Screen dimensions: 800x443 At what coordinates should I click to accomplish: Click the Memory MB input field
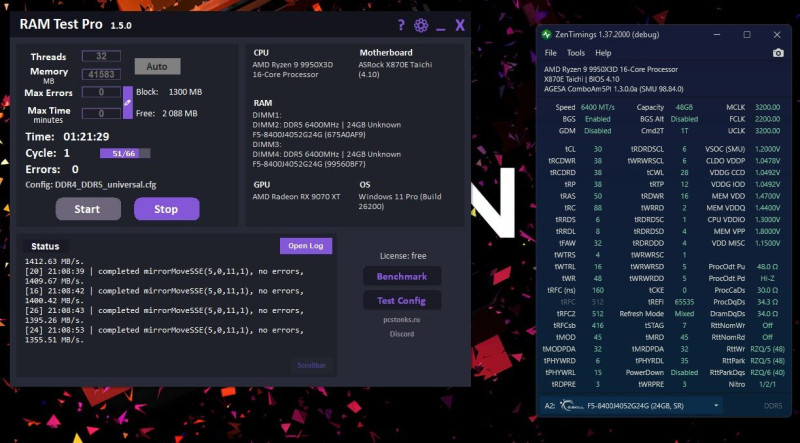(102, 75)
